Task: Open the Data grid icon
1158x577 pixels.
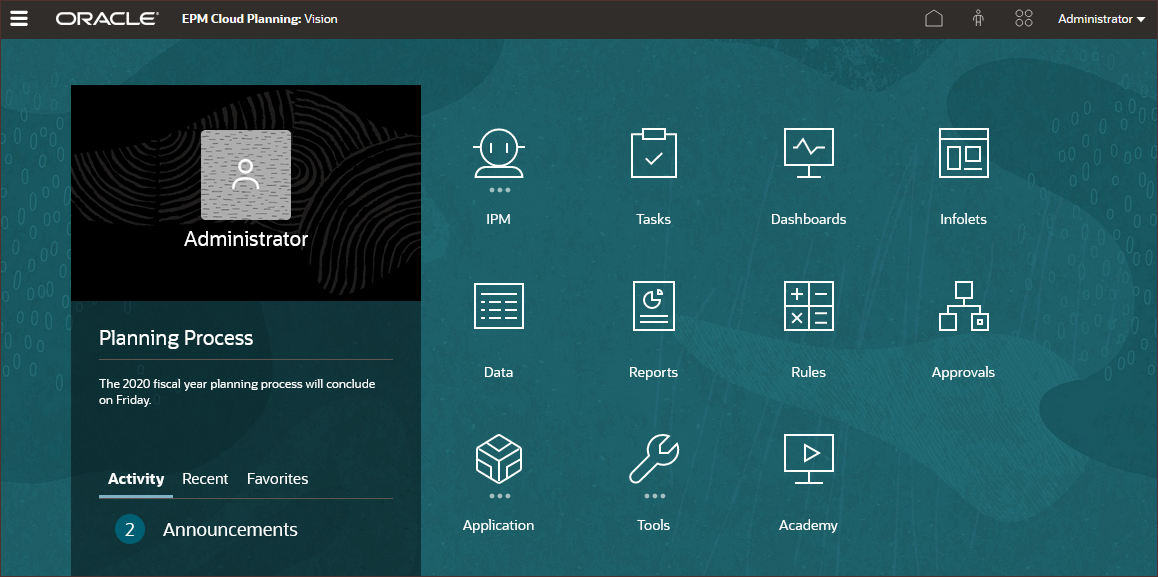Action: click(x=499, y=306)
